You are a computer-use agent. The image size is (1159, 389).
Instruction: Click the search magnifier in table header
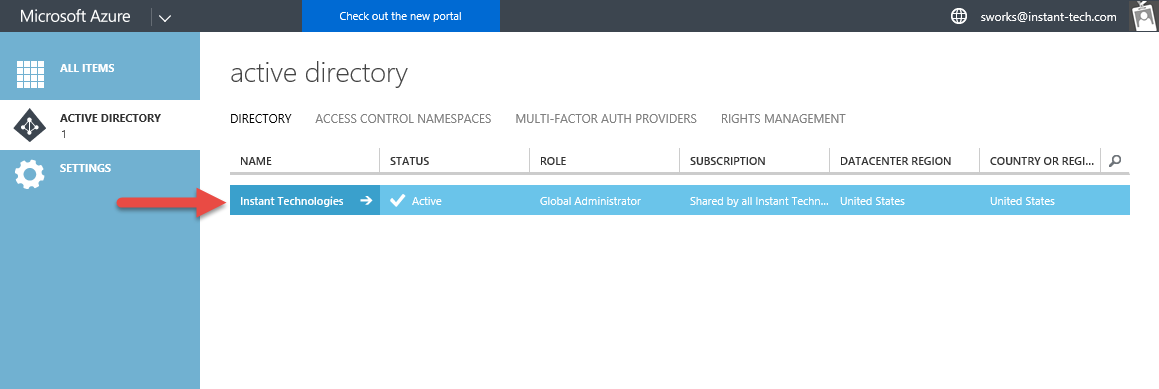point(1115,160)
